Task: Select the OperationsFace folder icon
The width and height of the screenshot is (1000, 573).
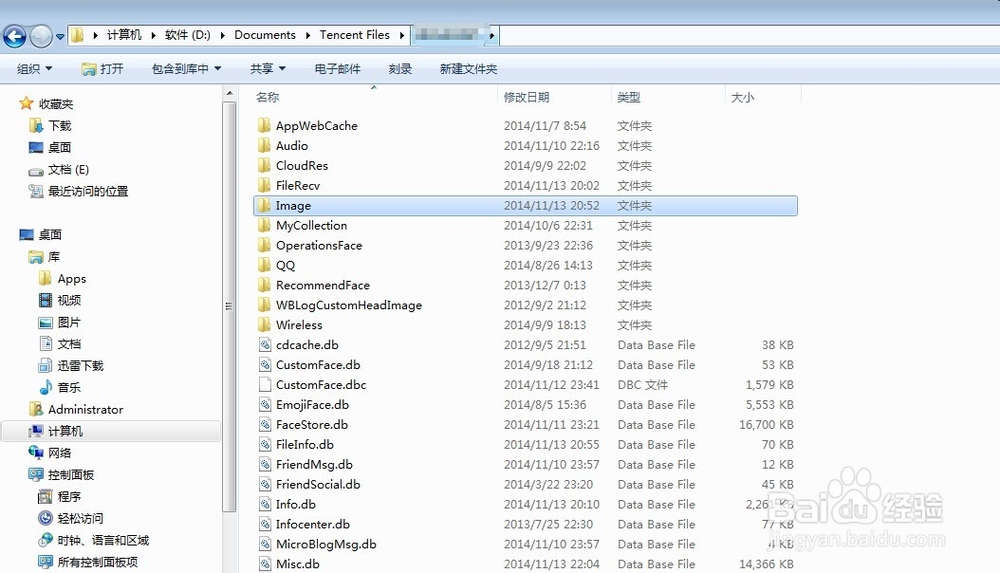Action: pos(264,244)
